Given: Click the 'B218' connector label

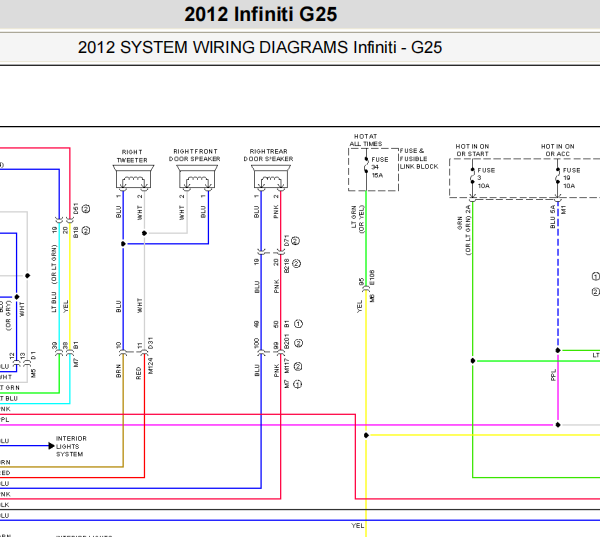Looking at the screenshot, I should tap(287, 266).
